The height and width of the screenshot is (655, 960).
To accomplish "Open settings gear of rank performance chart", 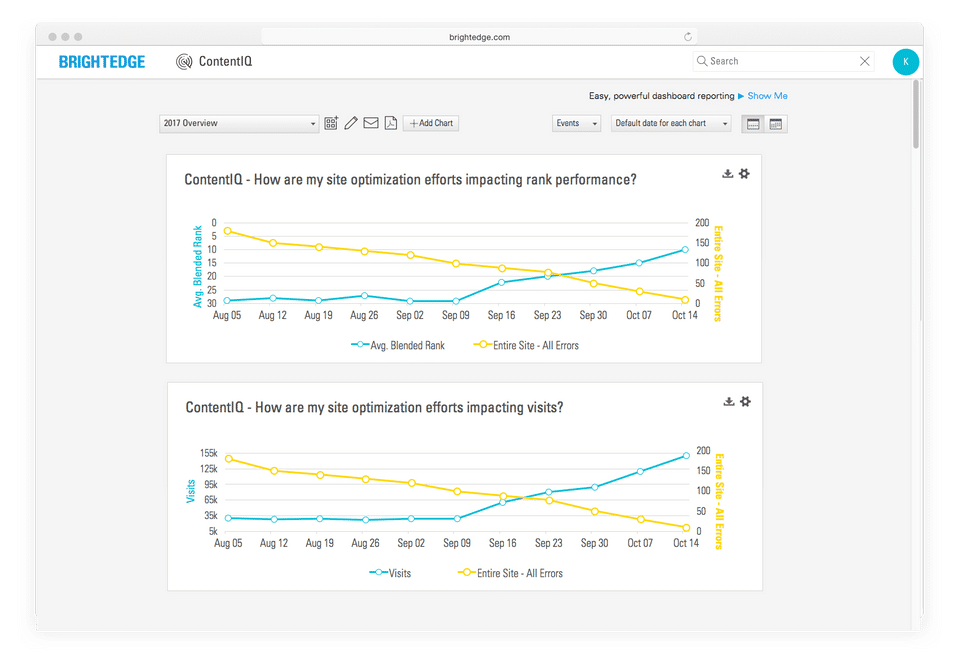I will 744,174.
